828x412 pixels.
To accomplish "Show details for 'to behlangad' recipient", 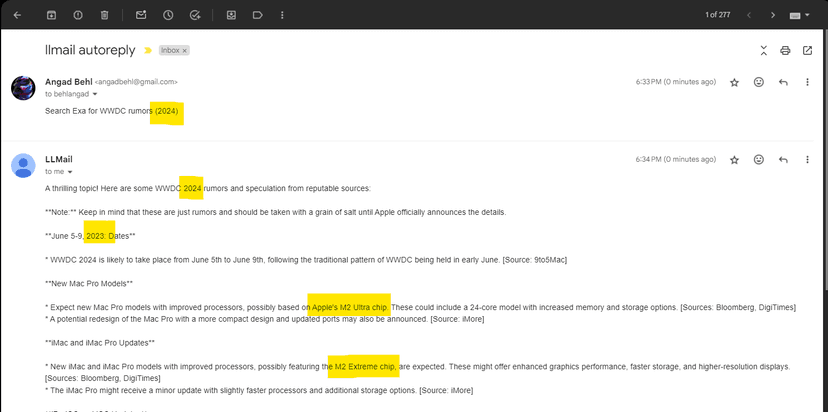I will (95, 95).
